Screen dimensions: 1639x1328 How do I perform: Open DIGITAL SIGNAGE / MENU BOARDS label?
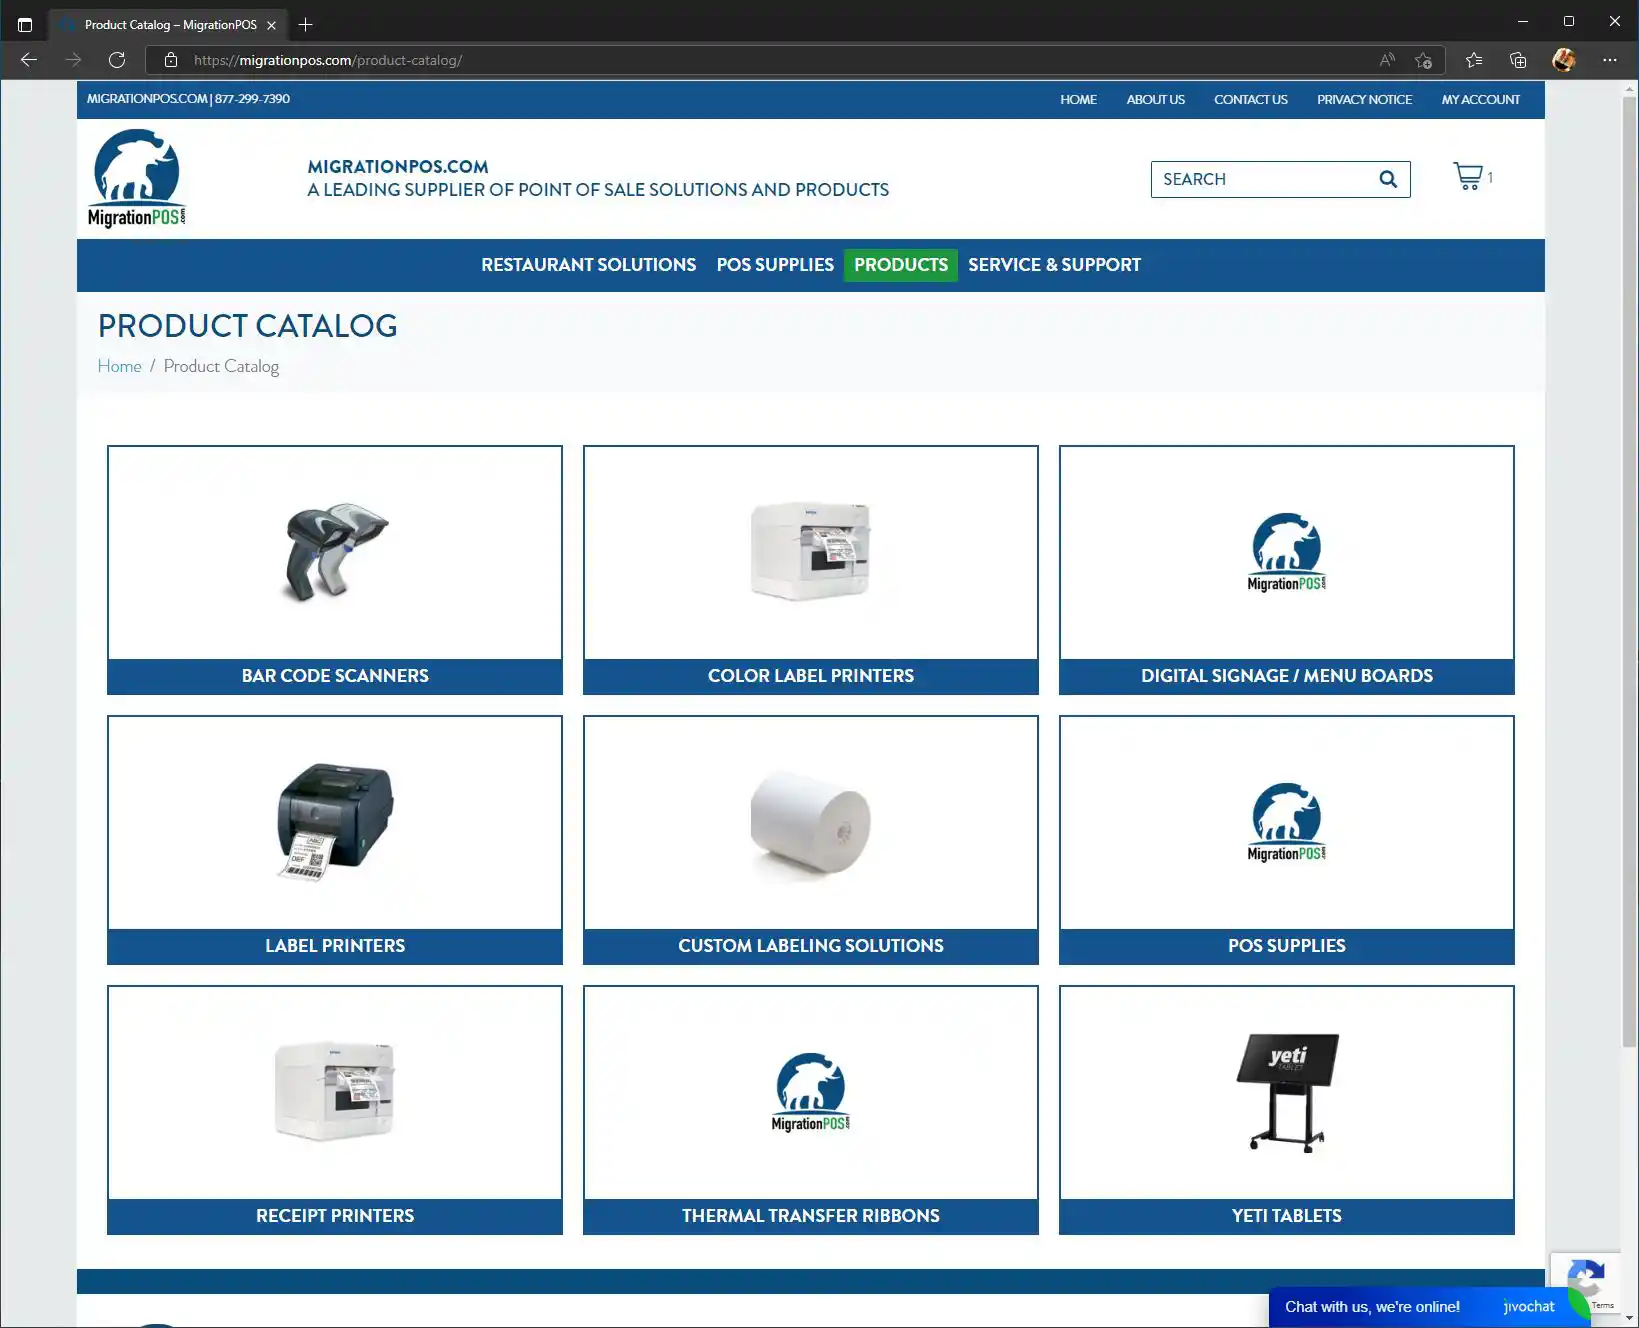click(x=1287, y=676)
